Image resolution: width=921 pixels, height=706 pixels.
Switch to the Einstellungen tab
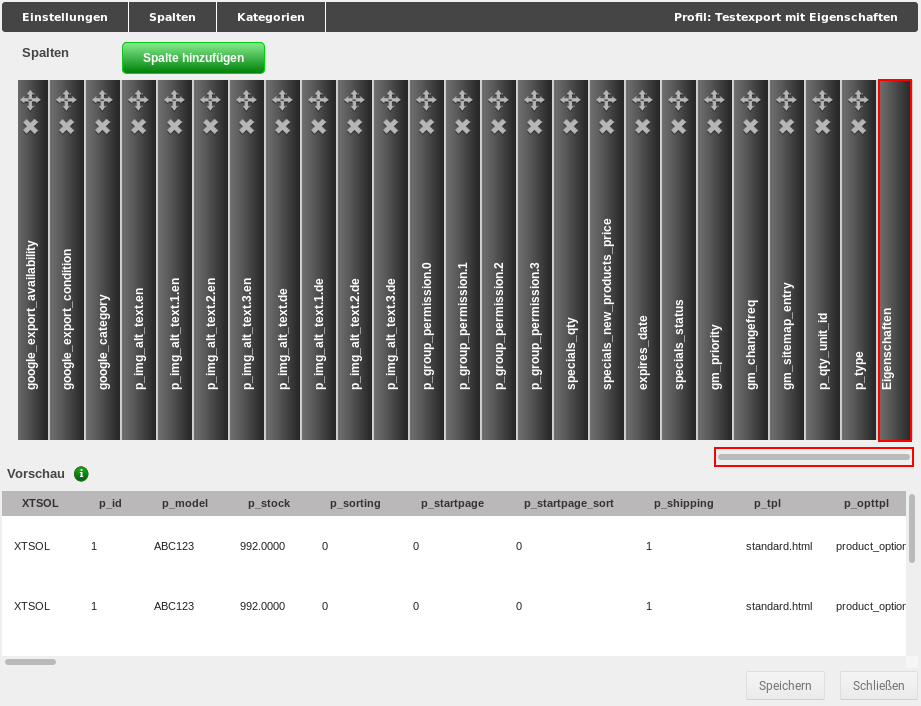pos(64,17)
